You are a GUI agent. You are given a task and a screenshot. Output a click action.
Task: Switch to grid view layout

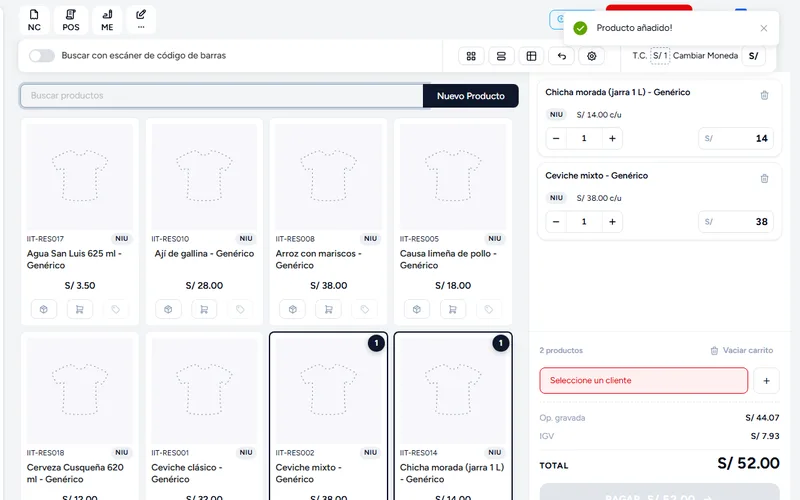[x=471, y=56]
